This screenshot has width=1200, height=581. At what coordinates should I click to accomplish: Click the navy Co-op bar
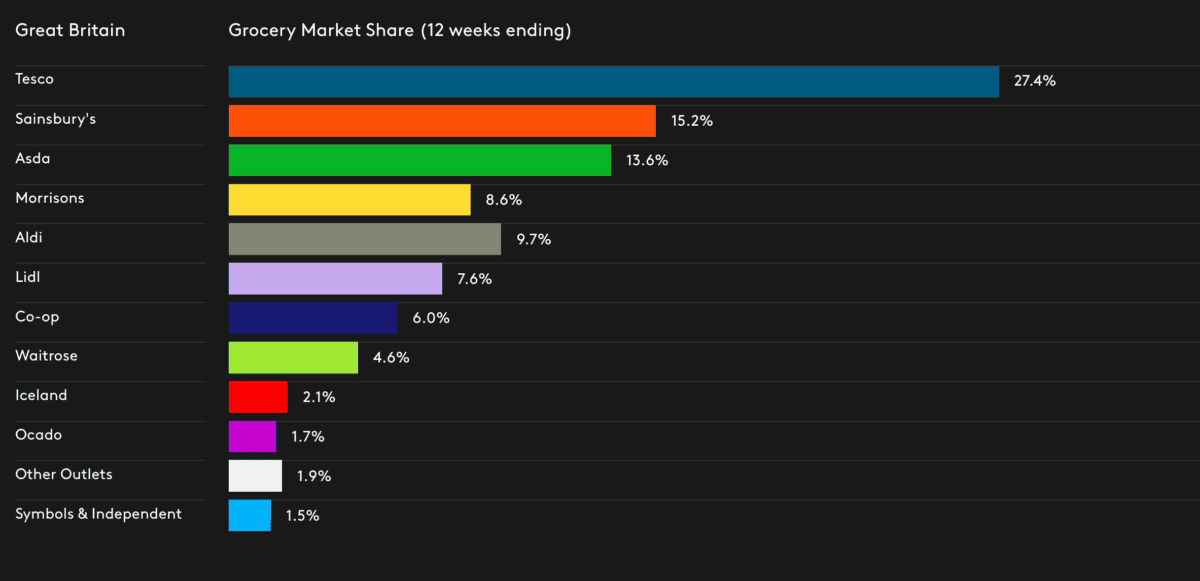(x=312, y=318)
